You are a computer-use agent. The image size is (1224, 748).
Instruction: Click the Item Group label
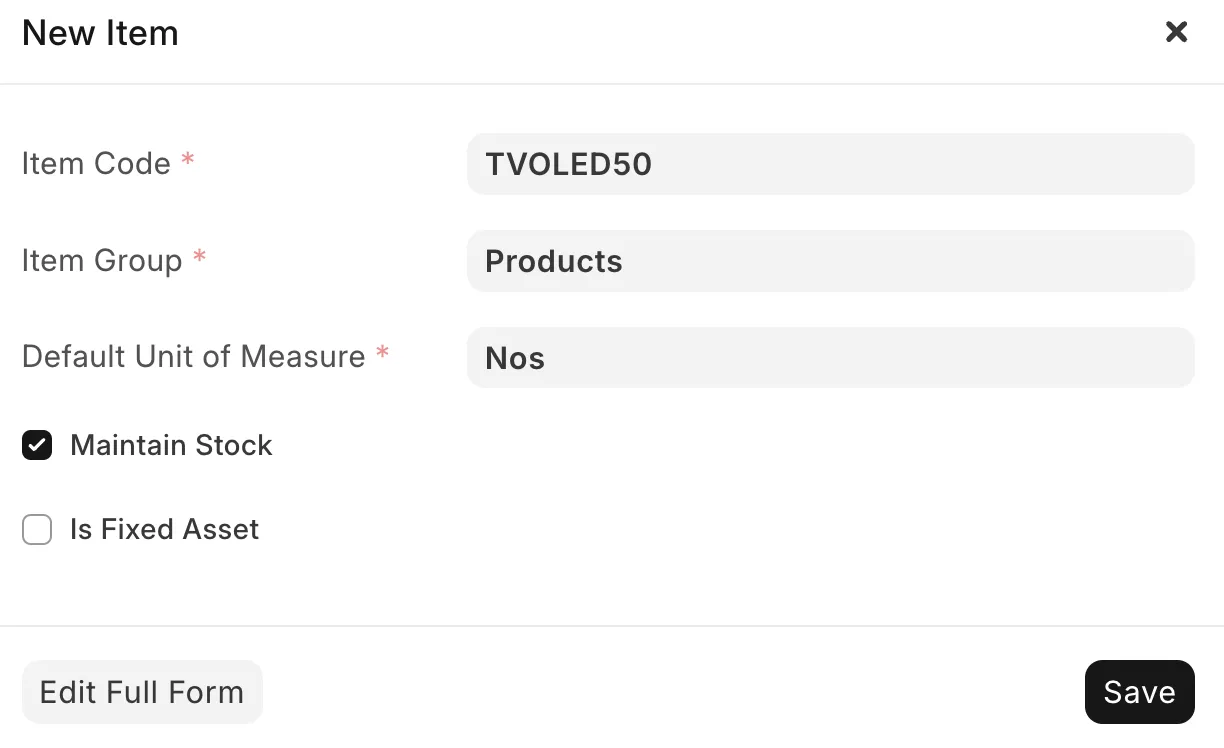pos(102,260)
